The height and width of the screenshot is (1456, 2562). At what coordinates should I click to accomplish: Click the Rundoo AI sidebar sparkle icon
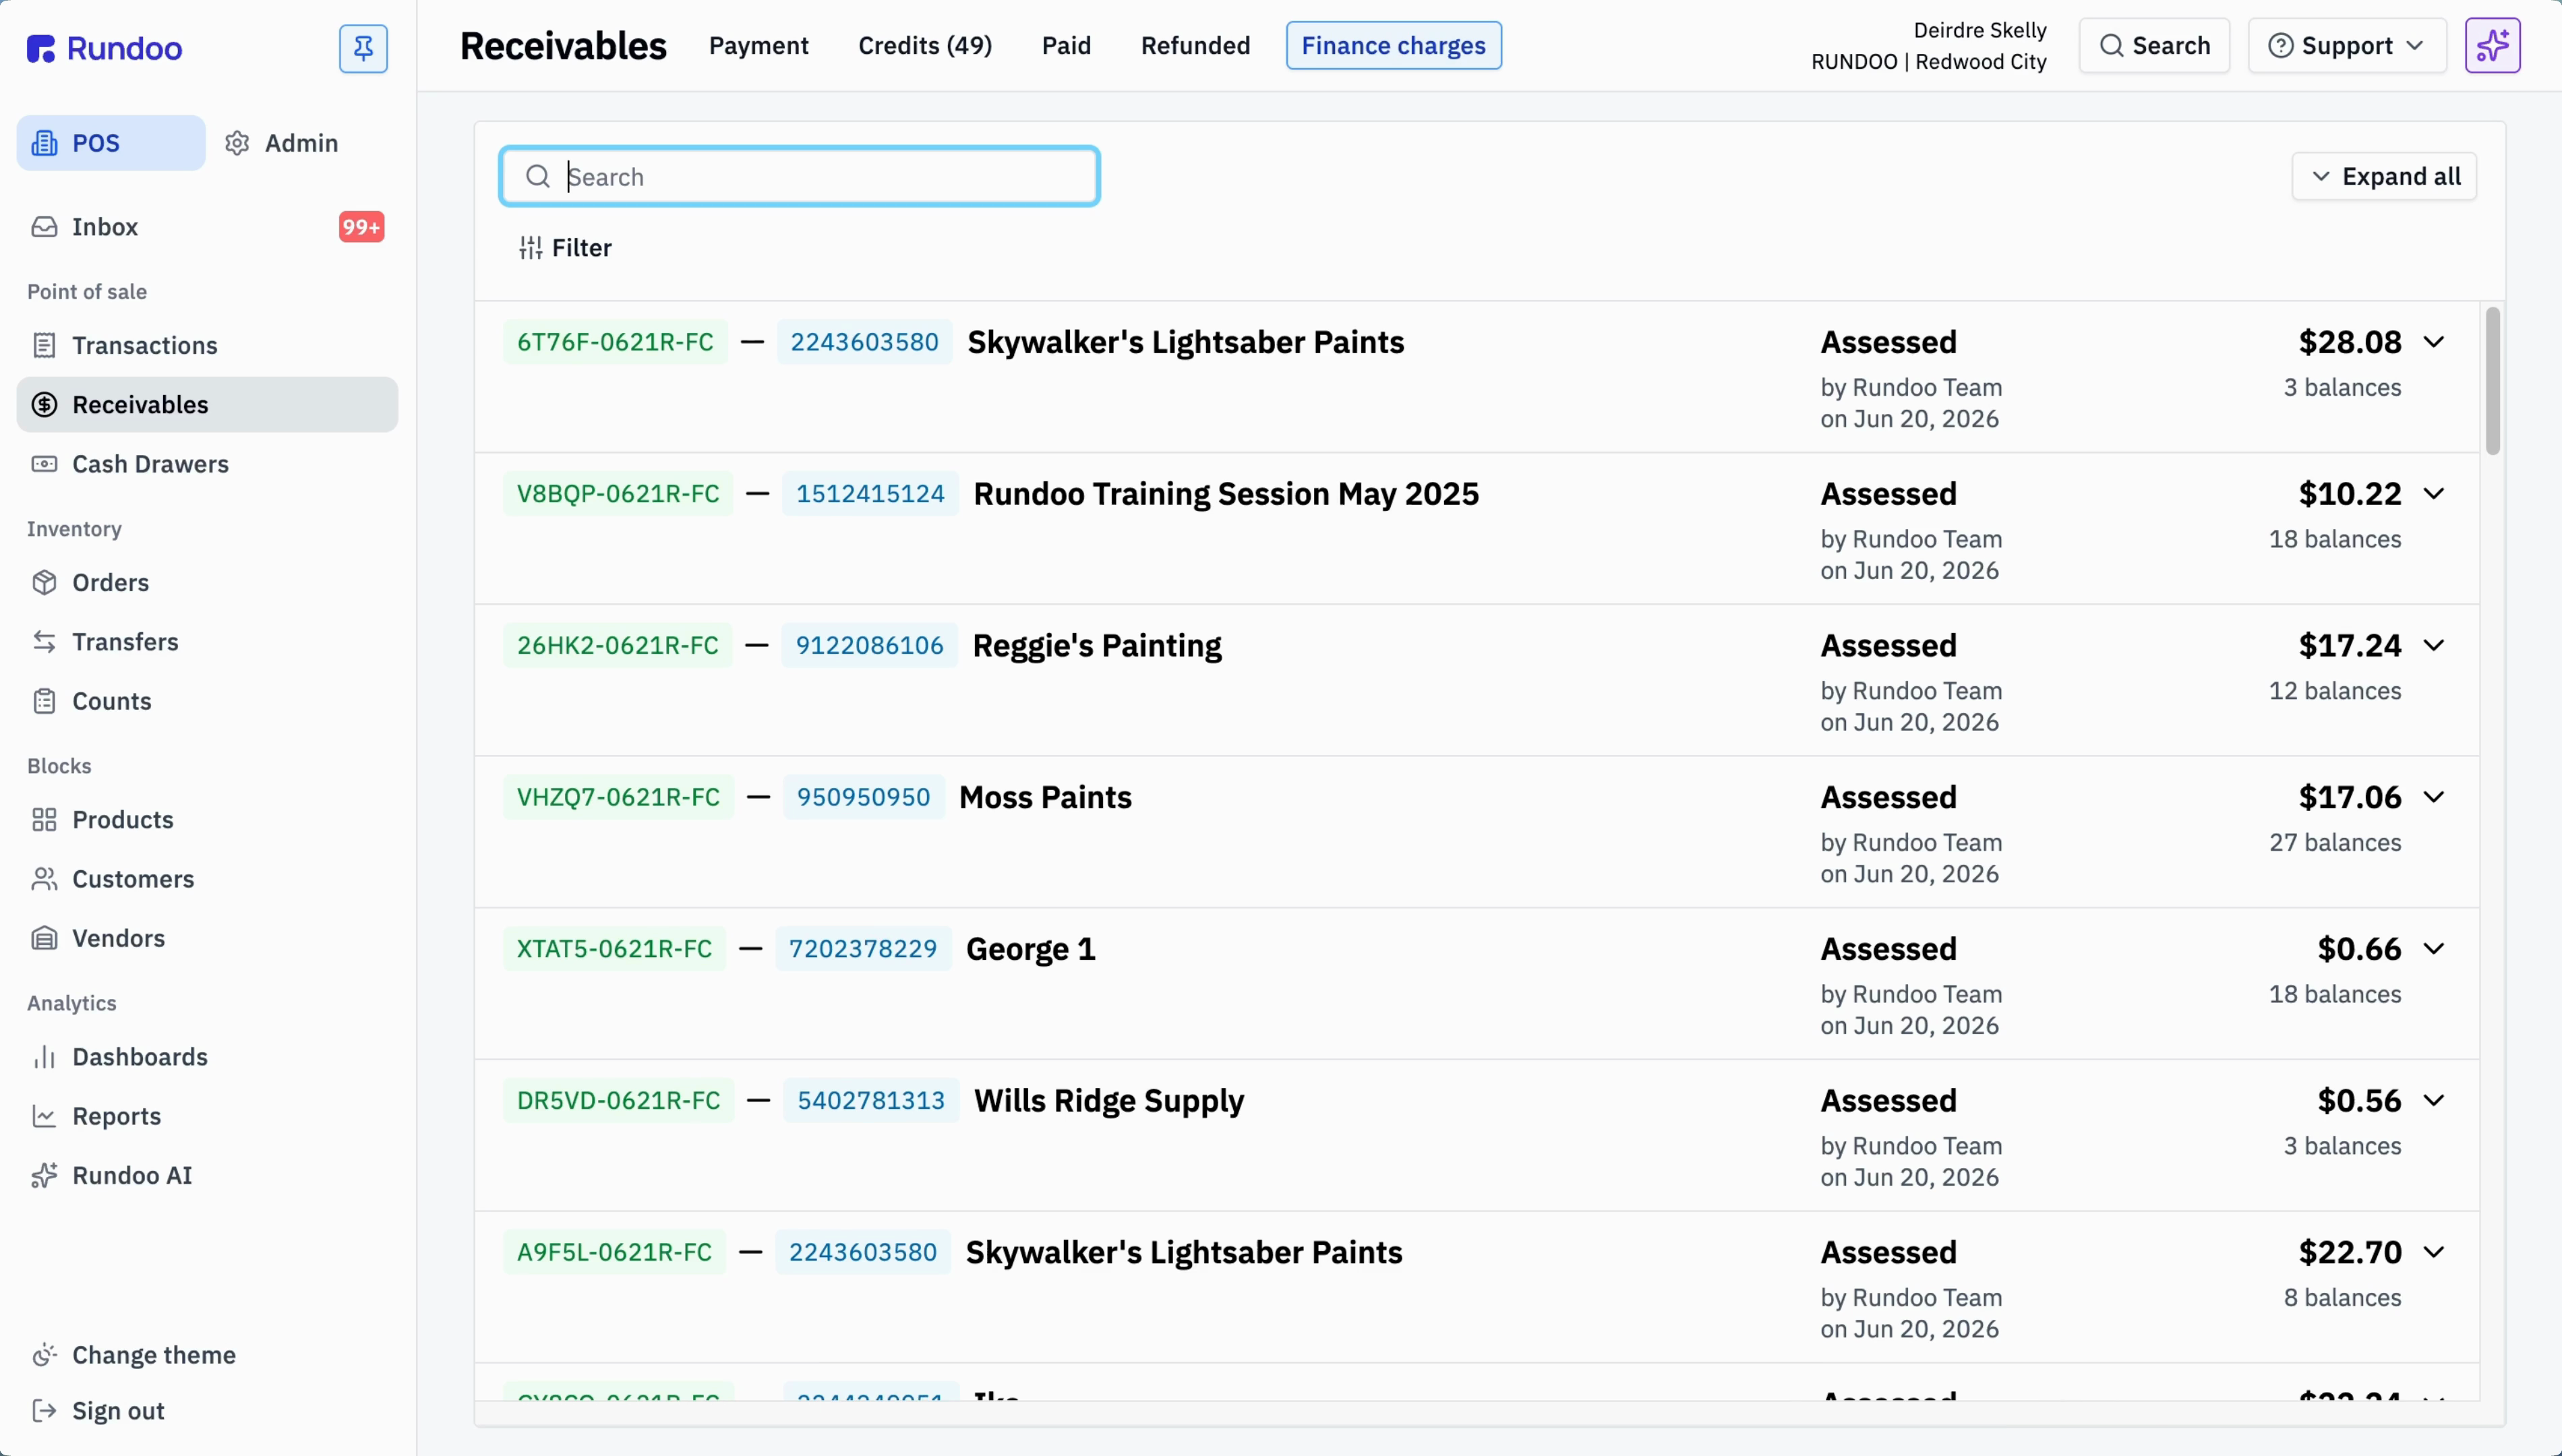44,1175
